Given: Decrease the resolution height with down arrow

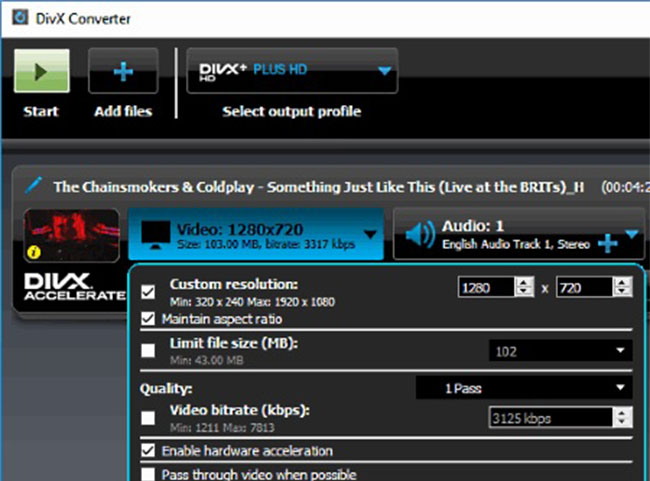Looking at the screenshot, I should pos(623,292).
